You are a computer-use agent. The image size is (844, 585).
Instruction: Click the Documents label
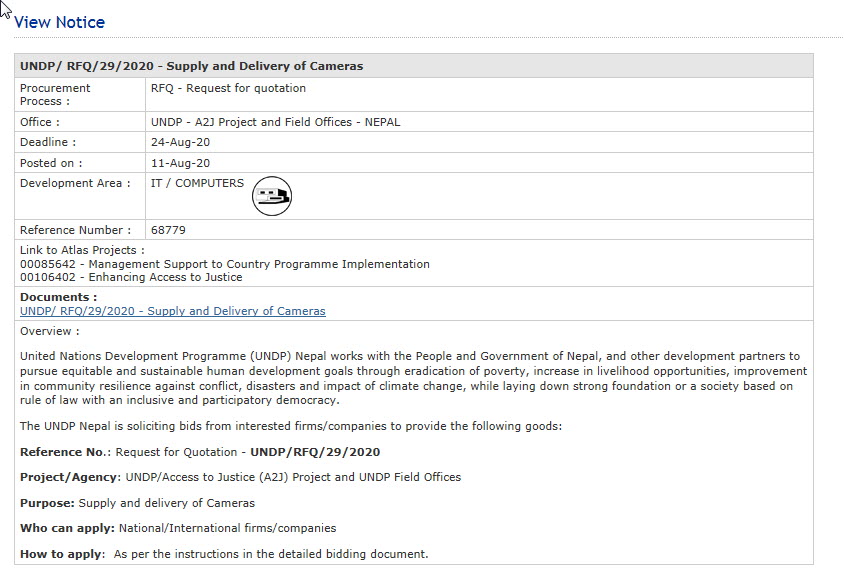coord(58,297)
